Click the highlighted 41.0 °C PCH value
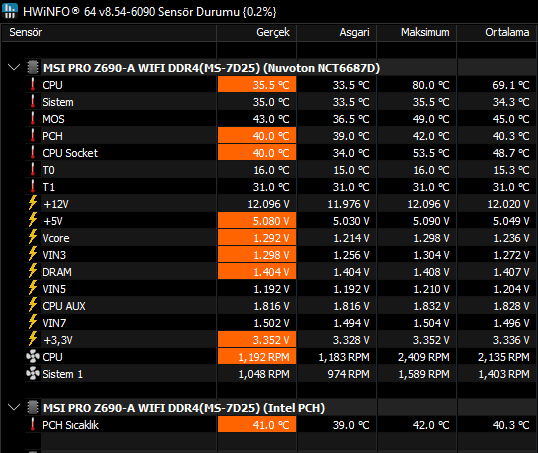The height and width of the screenshot is (453, 538). pos(257,425)
